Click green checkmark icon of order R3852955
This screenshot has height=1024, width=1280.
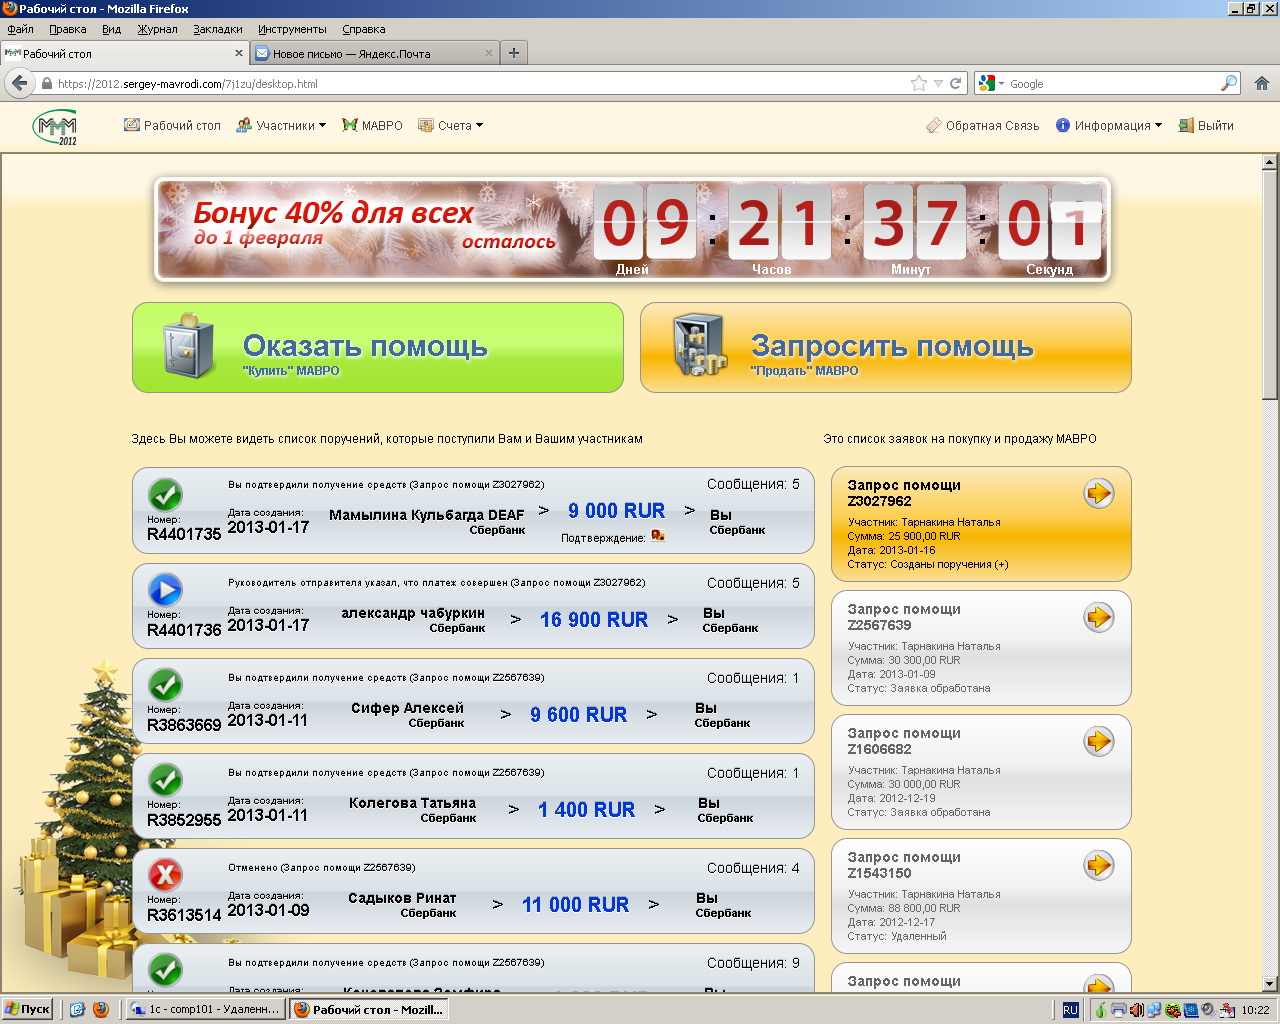click(x=165, y=780)
